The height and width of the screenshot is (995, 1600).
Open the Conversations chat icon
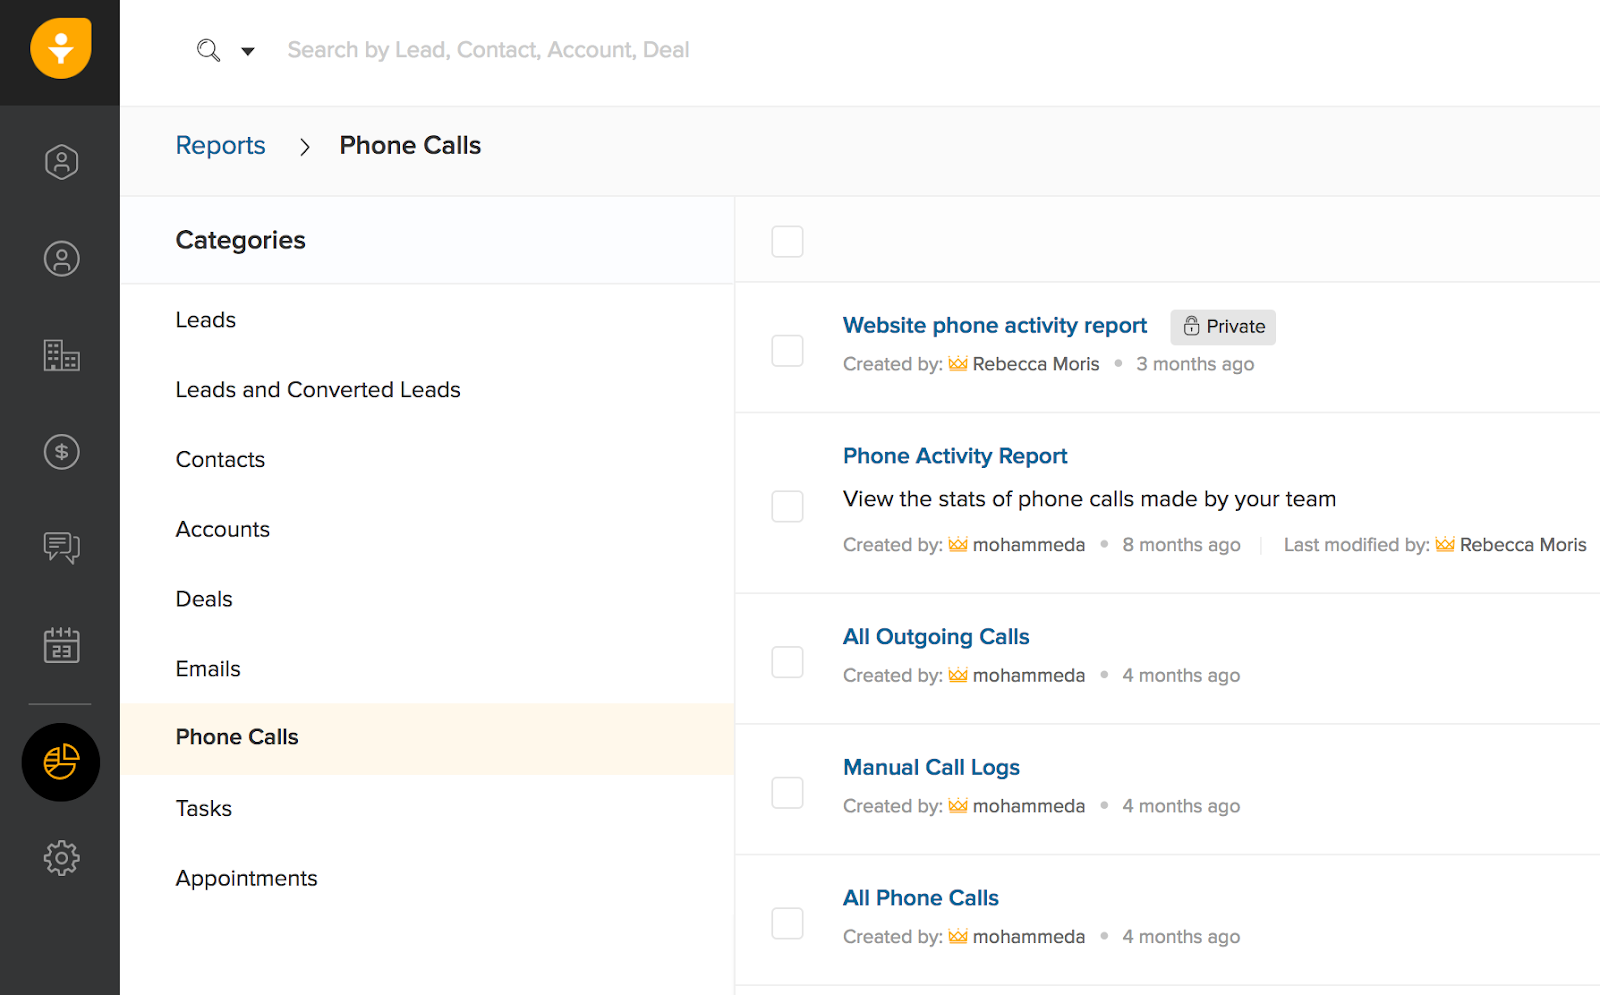(x=61, y=547)
